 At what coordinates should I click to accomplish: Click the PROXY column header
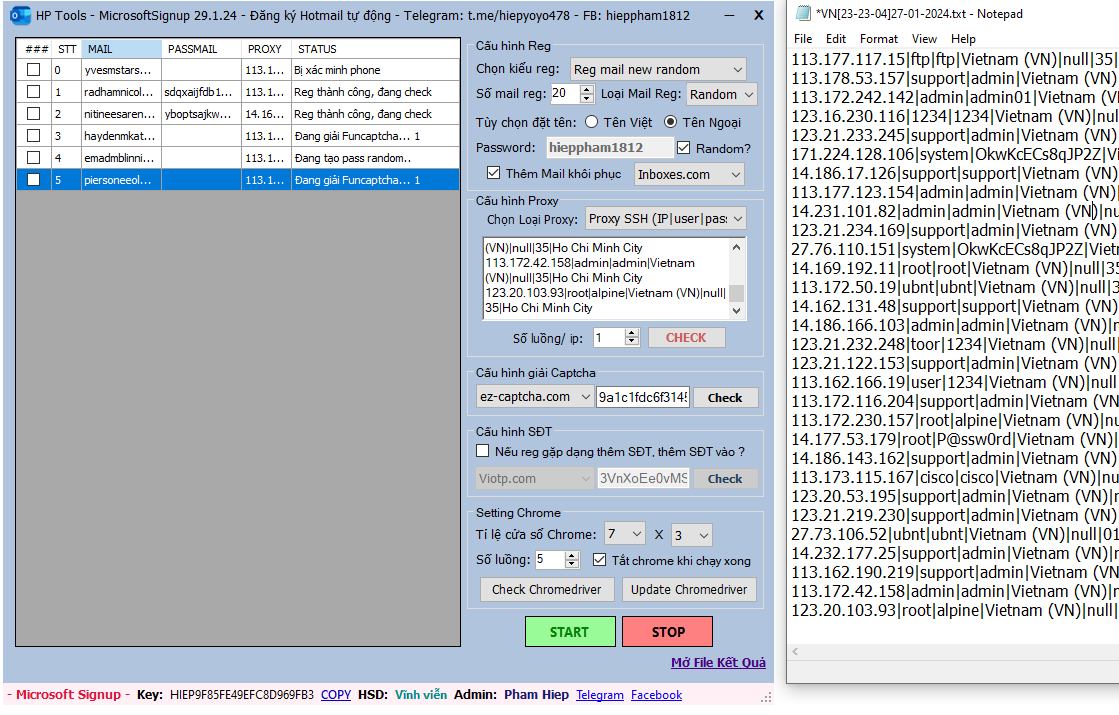coord(264,49)
